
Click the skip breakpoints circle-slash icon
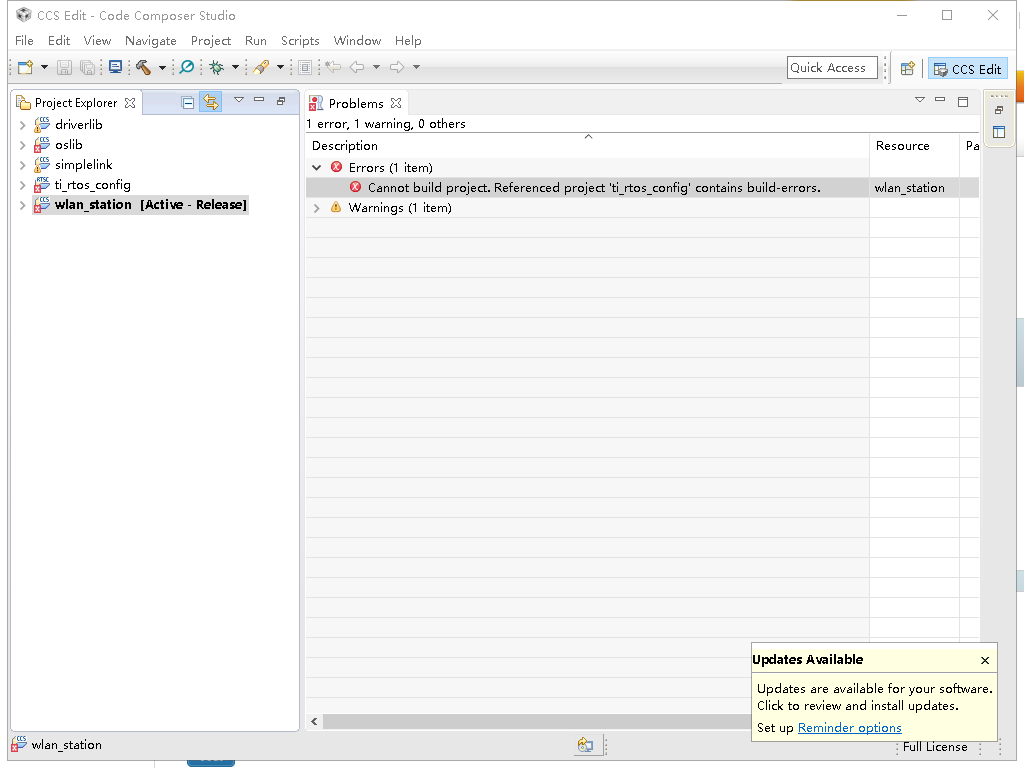pyautogui.click(x=187, y=67)
